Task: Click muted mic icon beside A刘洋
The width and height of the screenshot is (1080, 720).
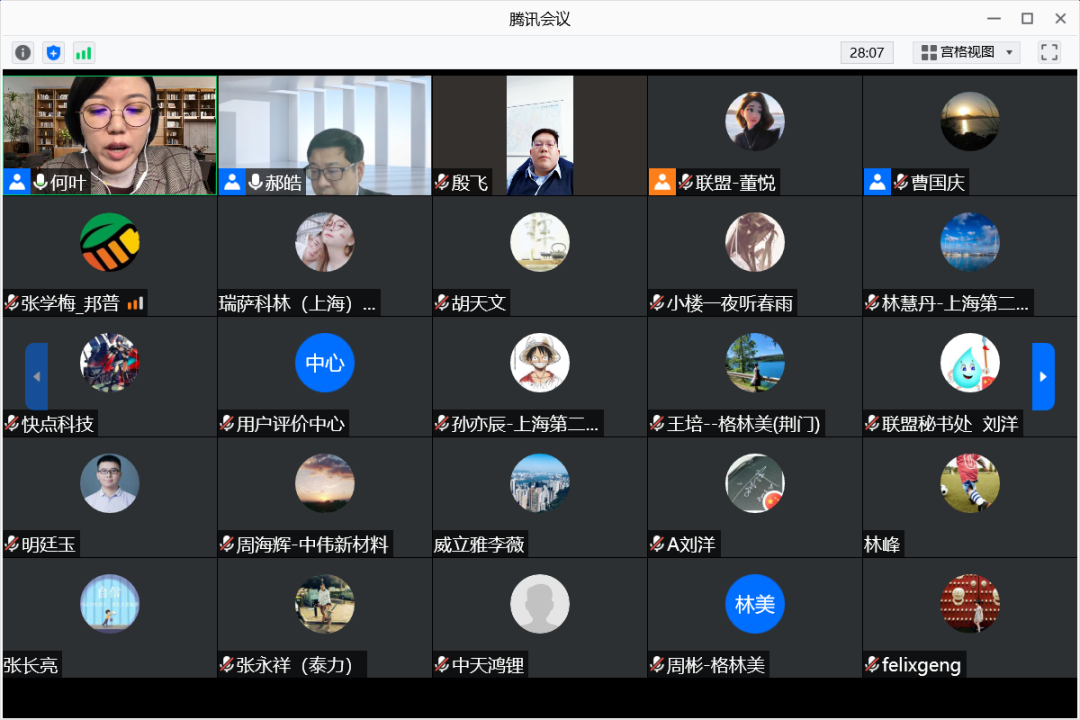Action: pos(656,544)
